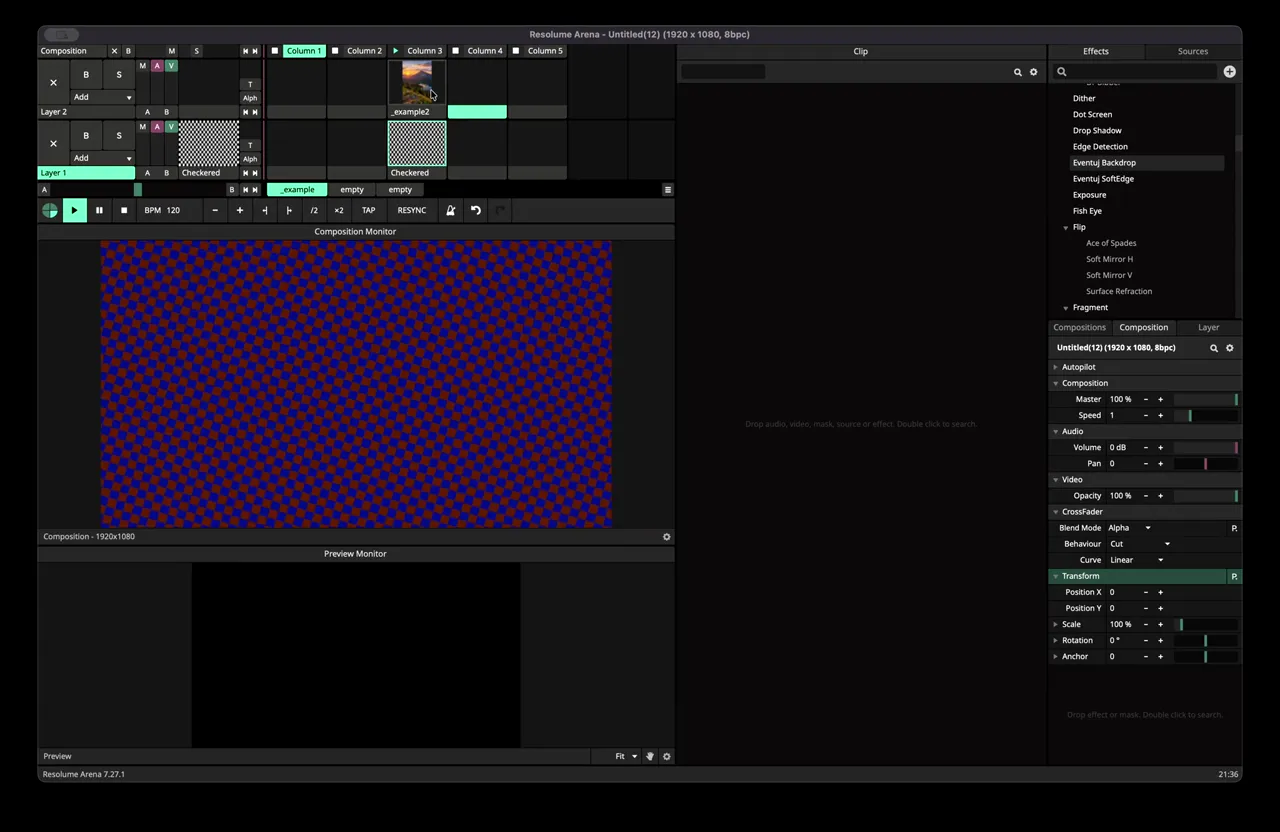This screenshot has height=832, width=1280.
Task: Collapse the Flip effects group
Action: pos(1066,227)
